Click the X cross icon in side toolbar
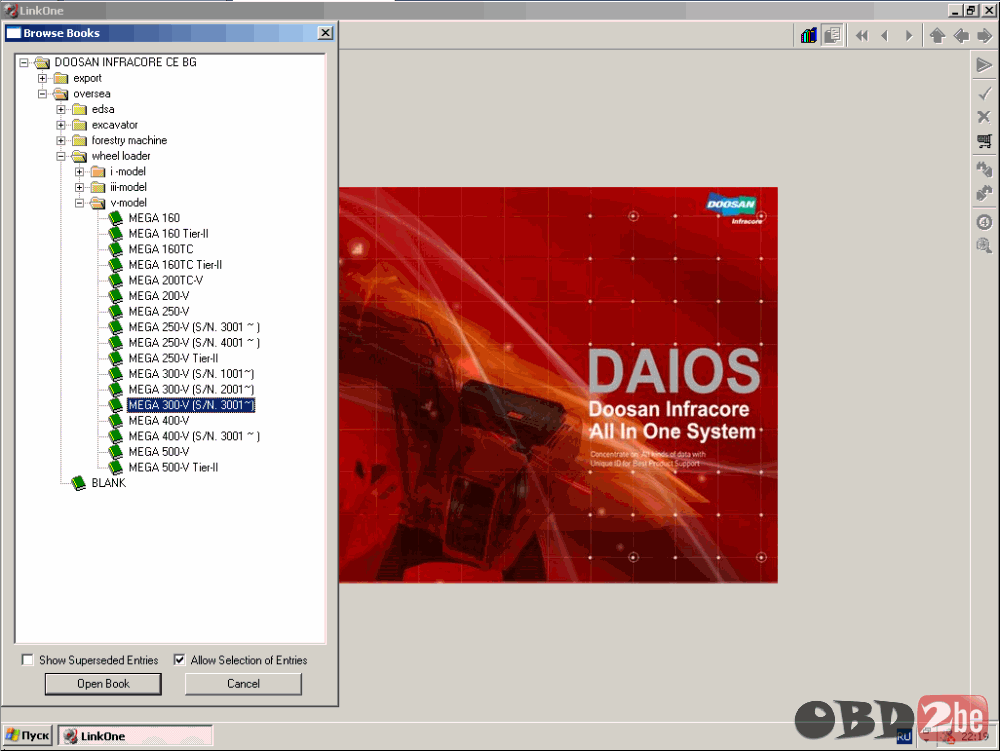 (984, 117)
